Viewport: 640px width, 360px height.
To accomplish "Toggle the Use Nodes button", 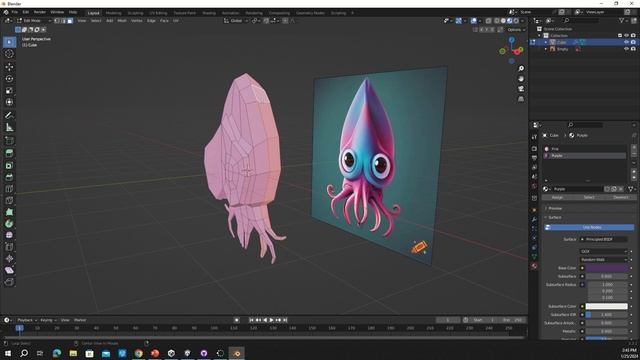I will pyautogui.click(x=589, y=227).
